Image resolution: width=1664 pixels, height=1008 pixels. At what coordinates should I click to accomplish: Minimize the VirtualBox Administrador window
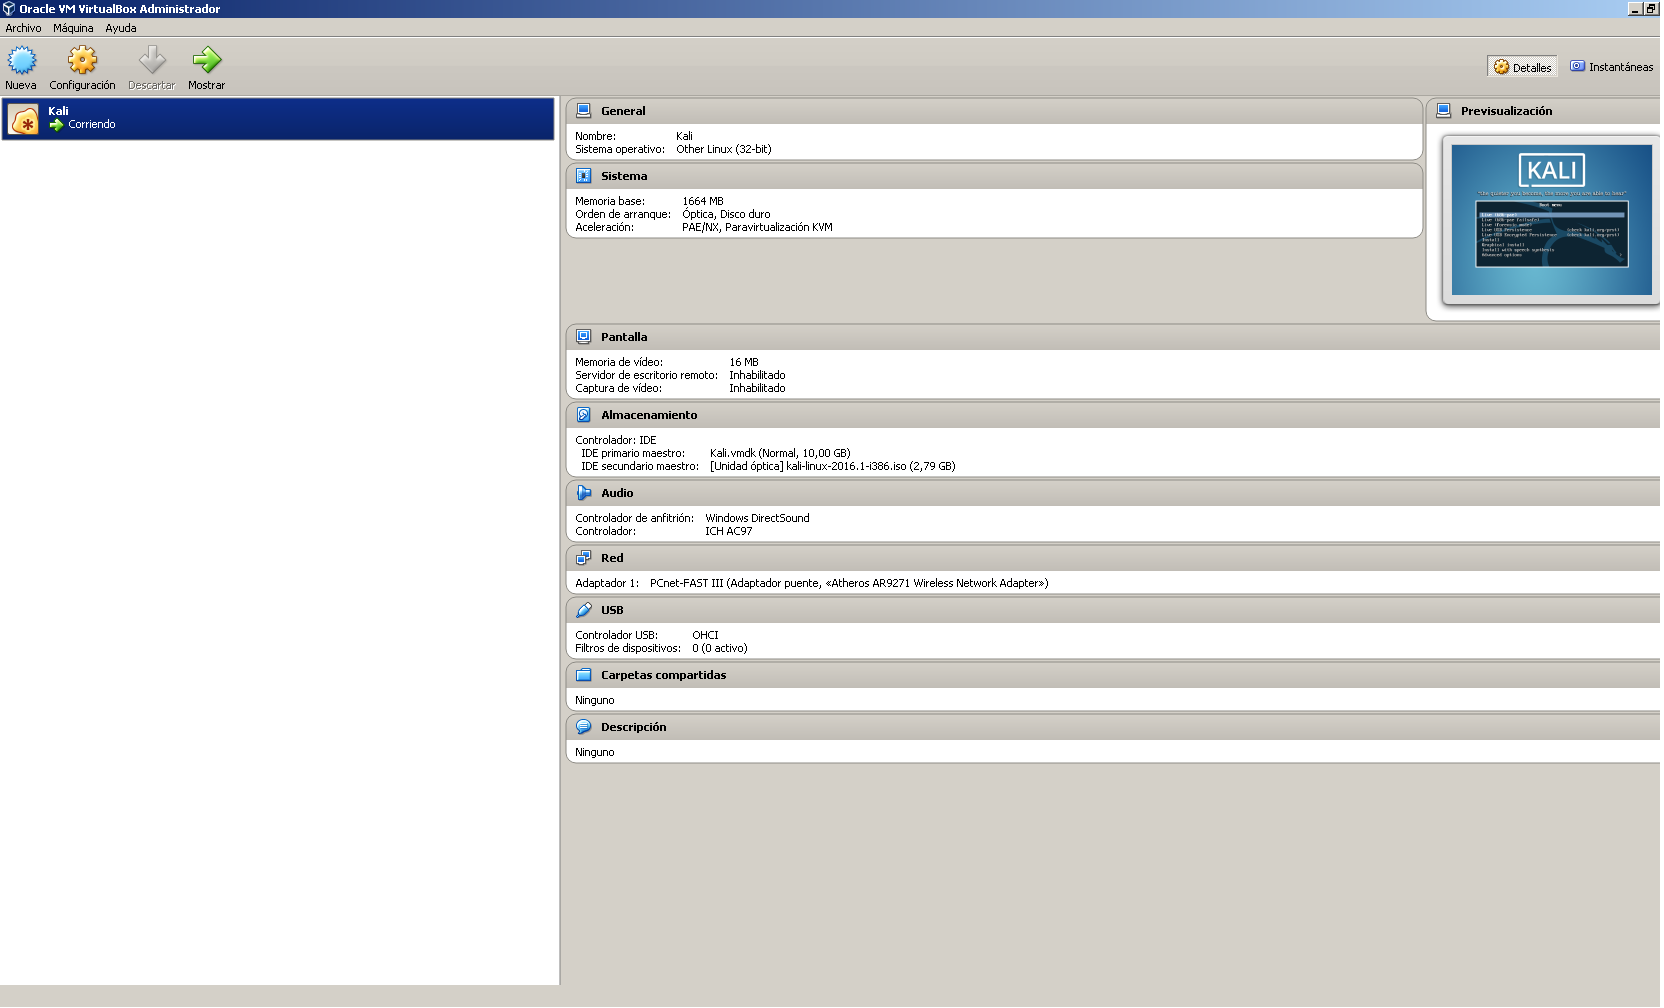(x=1635, y=9)
